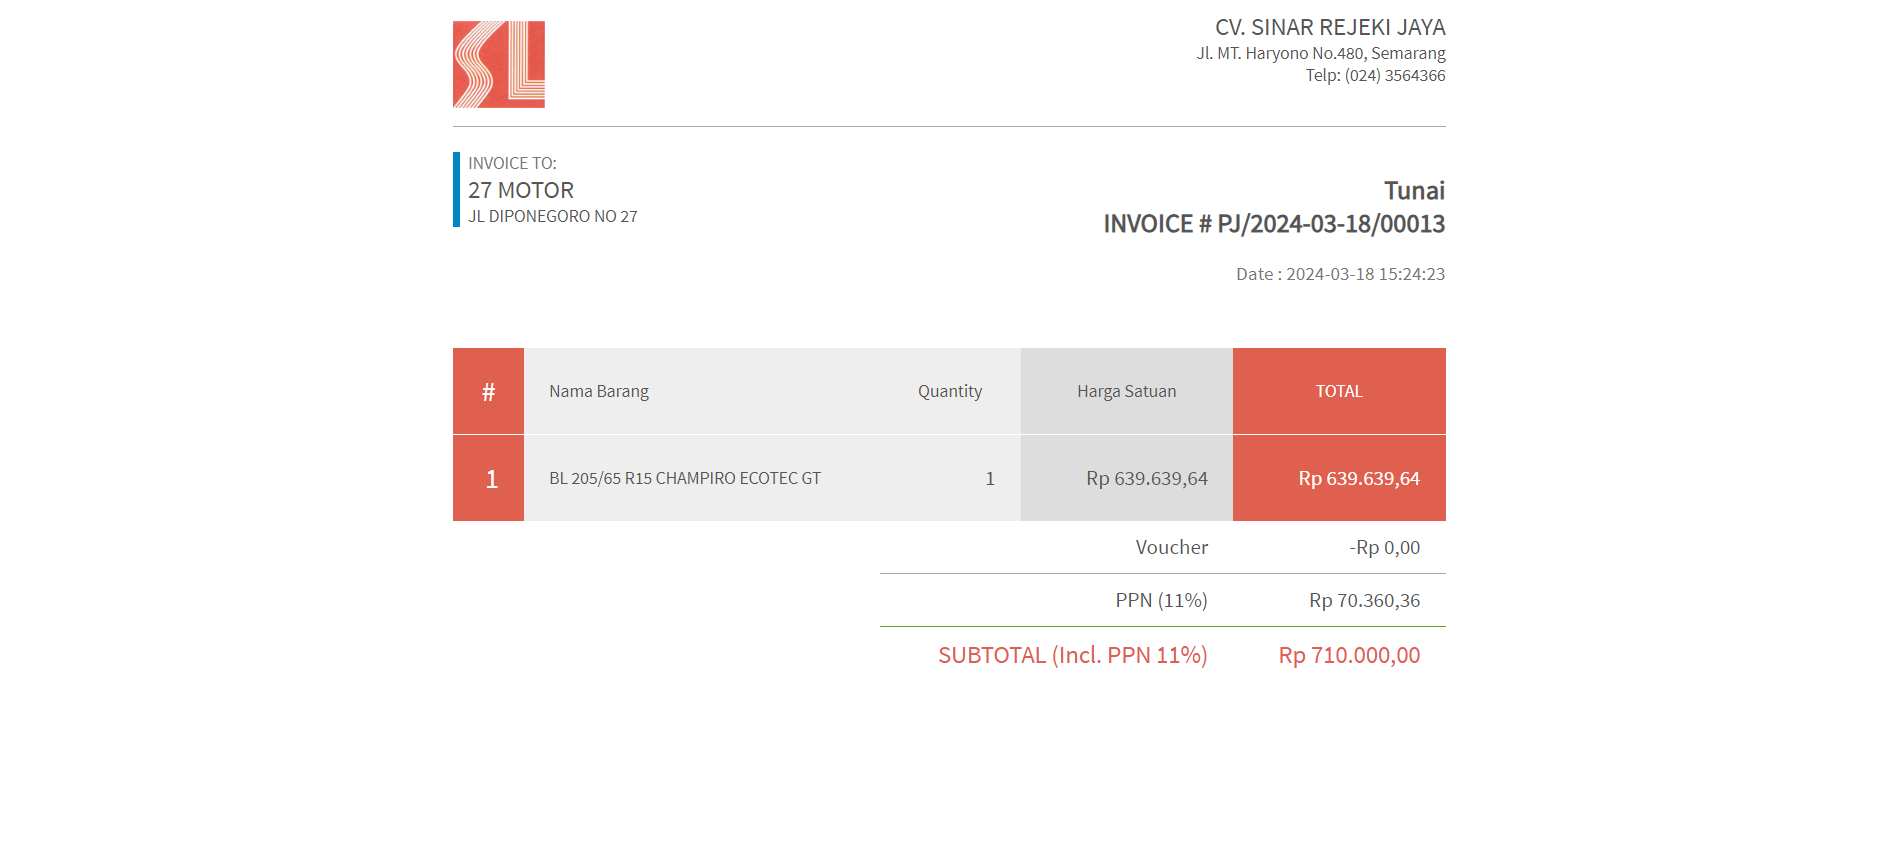Click the Tunai payment type label
Screen dimensions: 1882x862
pos(1413,191)
